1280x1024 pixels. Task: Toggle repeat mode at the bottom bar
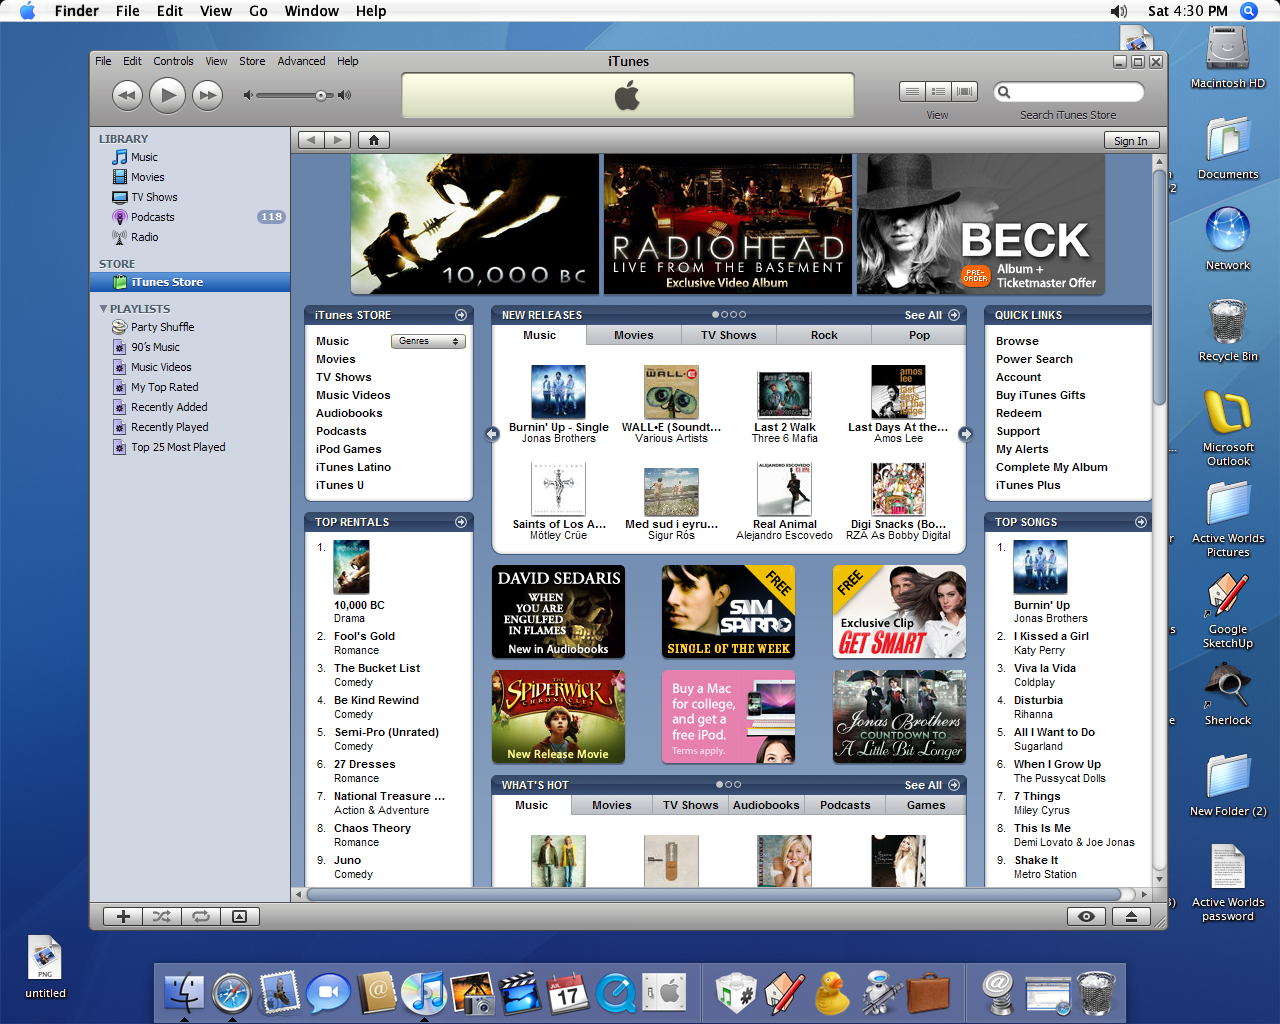tap(201, 916)
